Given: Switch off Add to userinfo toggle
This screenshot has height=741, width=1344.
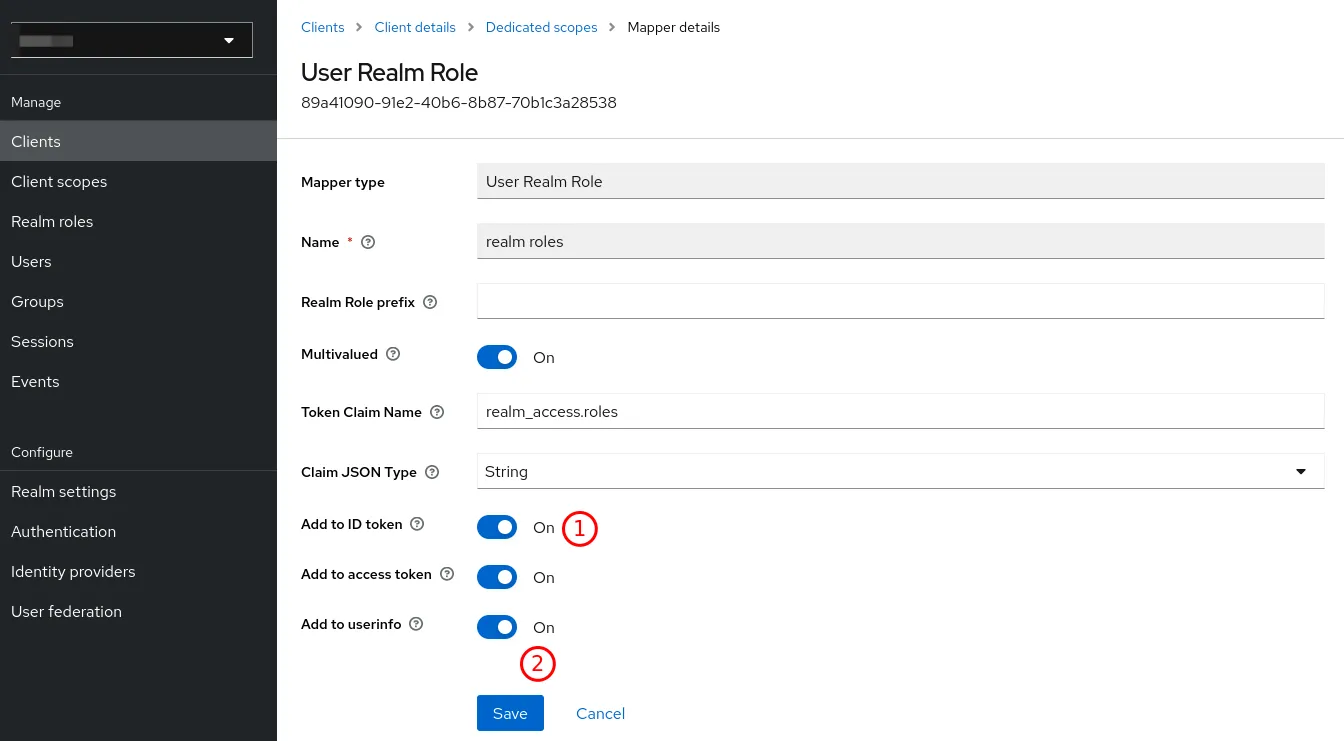Looking at the screenshot, I should [x=497, y=627].
